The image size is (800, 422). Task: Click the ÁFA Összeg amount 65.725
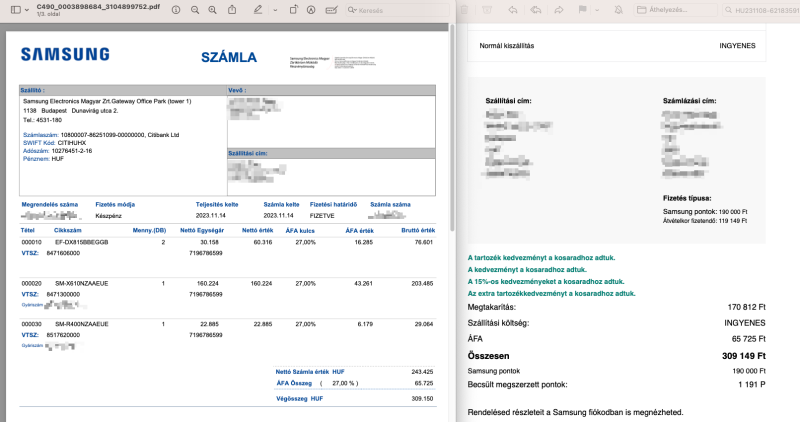click(423, 383)
